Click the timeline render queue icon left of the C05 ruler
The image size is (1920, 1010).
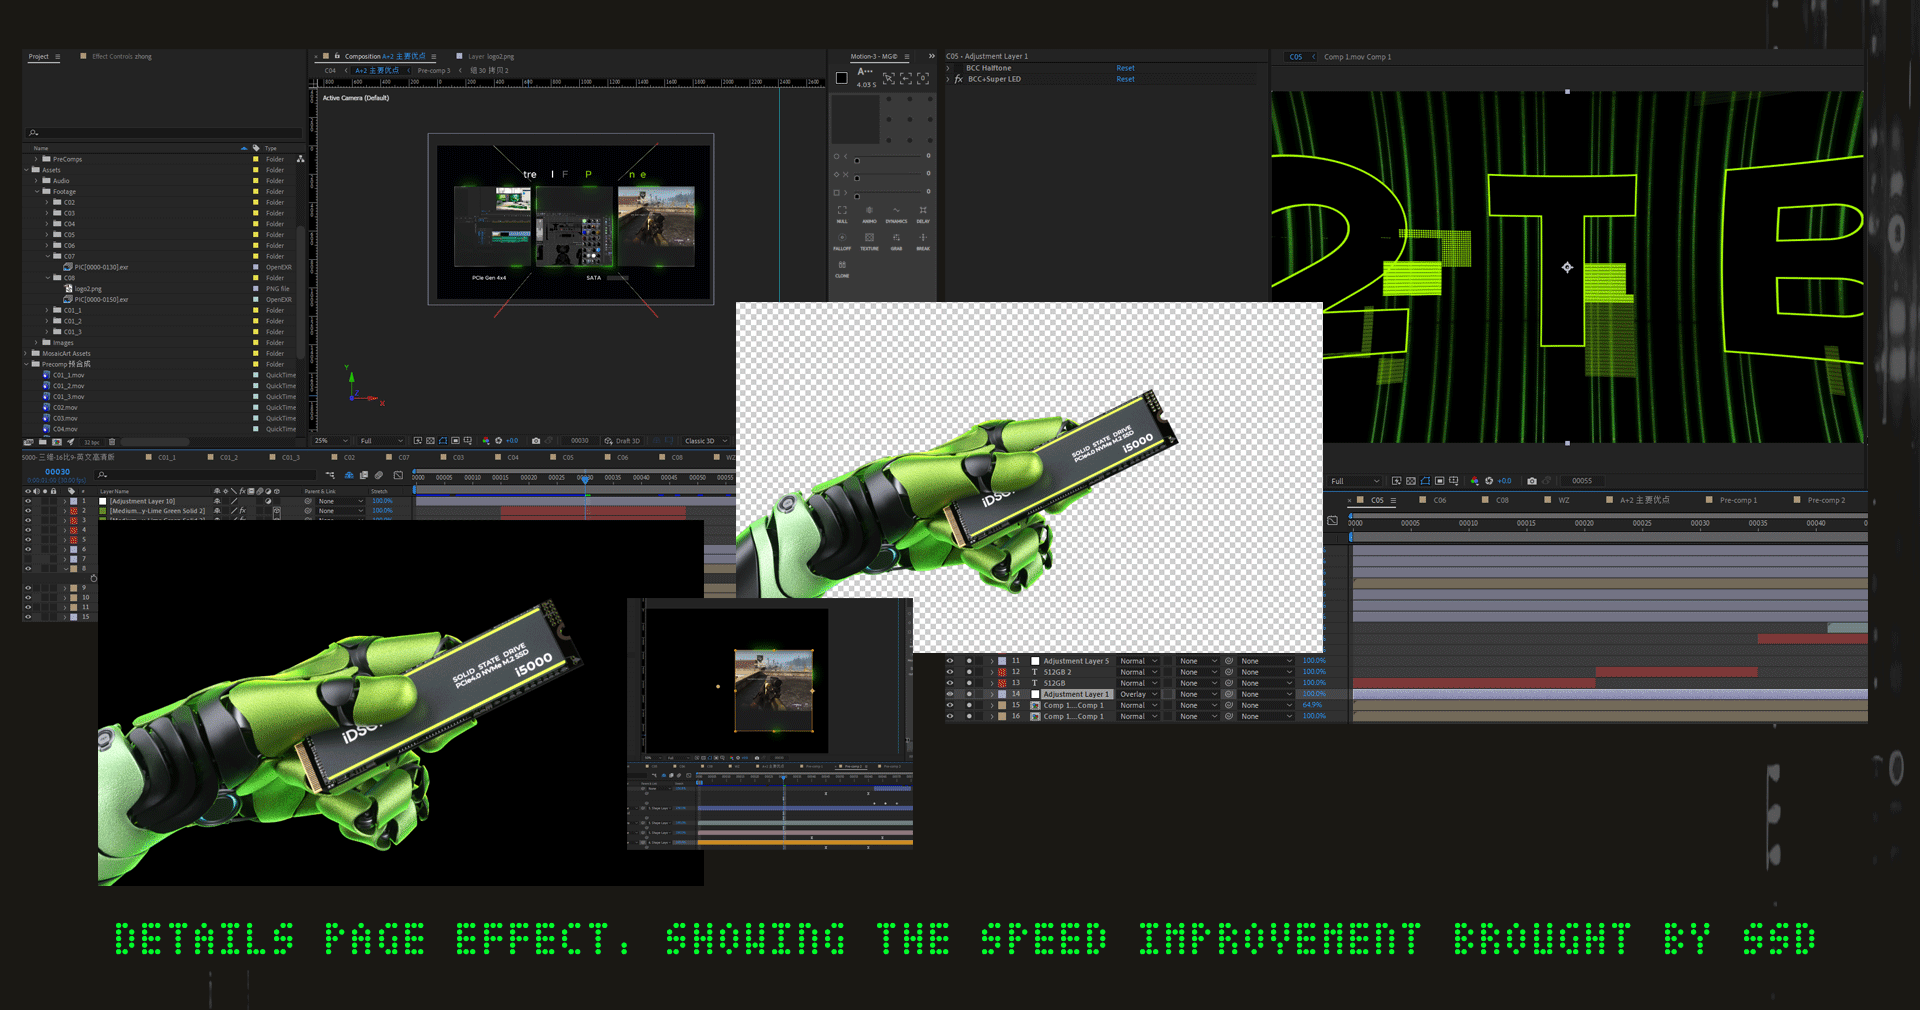click(x=1332, y=521)
